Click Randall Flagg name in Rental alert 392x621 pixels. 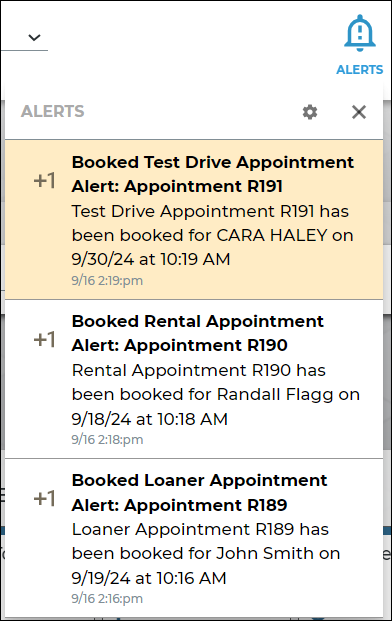pos(275,394)
